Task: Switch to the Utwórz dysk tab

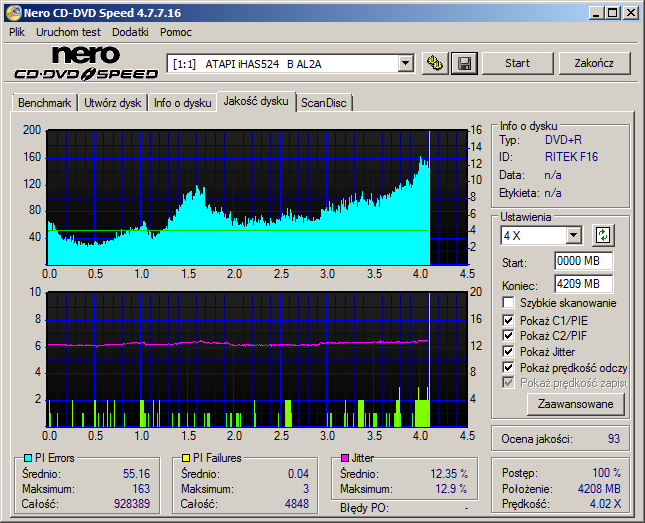Action: 113,102
